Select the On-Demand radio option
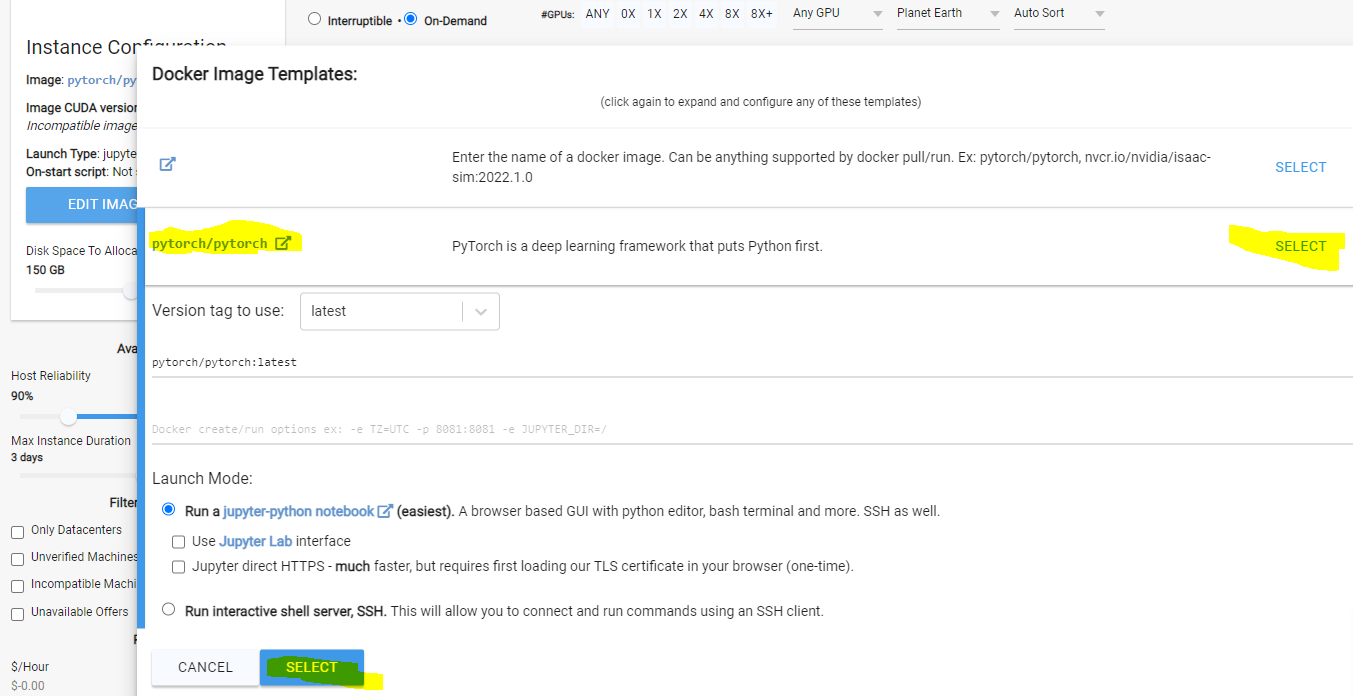This screenshot has width=1353, height=696. pos(411,19)
